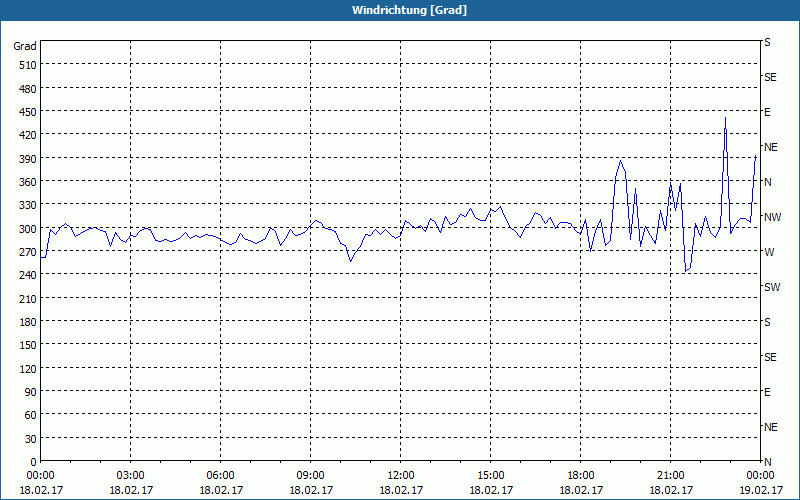Click the 00:00 label above 19.02.17
The height and width of the screenshot is (500, 800).
coord(761,476)
